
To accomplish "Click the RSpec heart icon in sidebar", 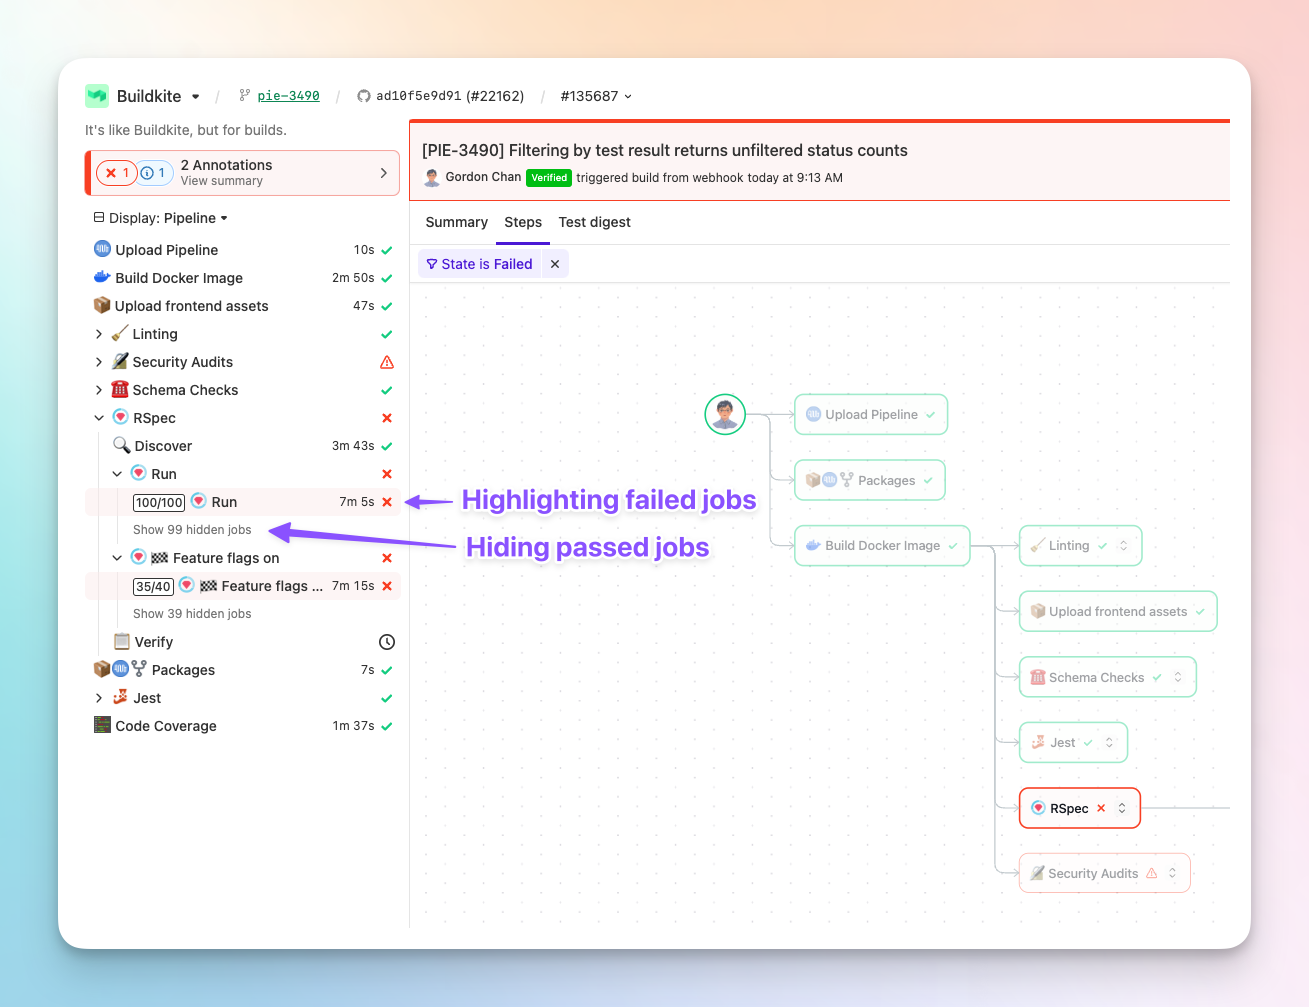I will 120,417.
